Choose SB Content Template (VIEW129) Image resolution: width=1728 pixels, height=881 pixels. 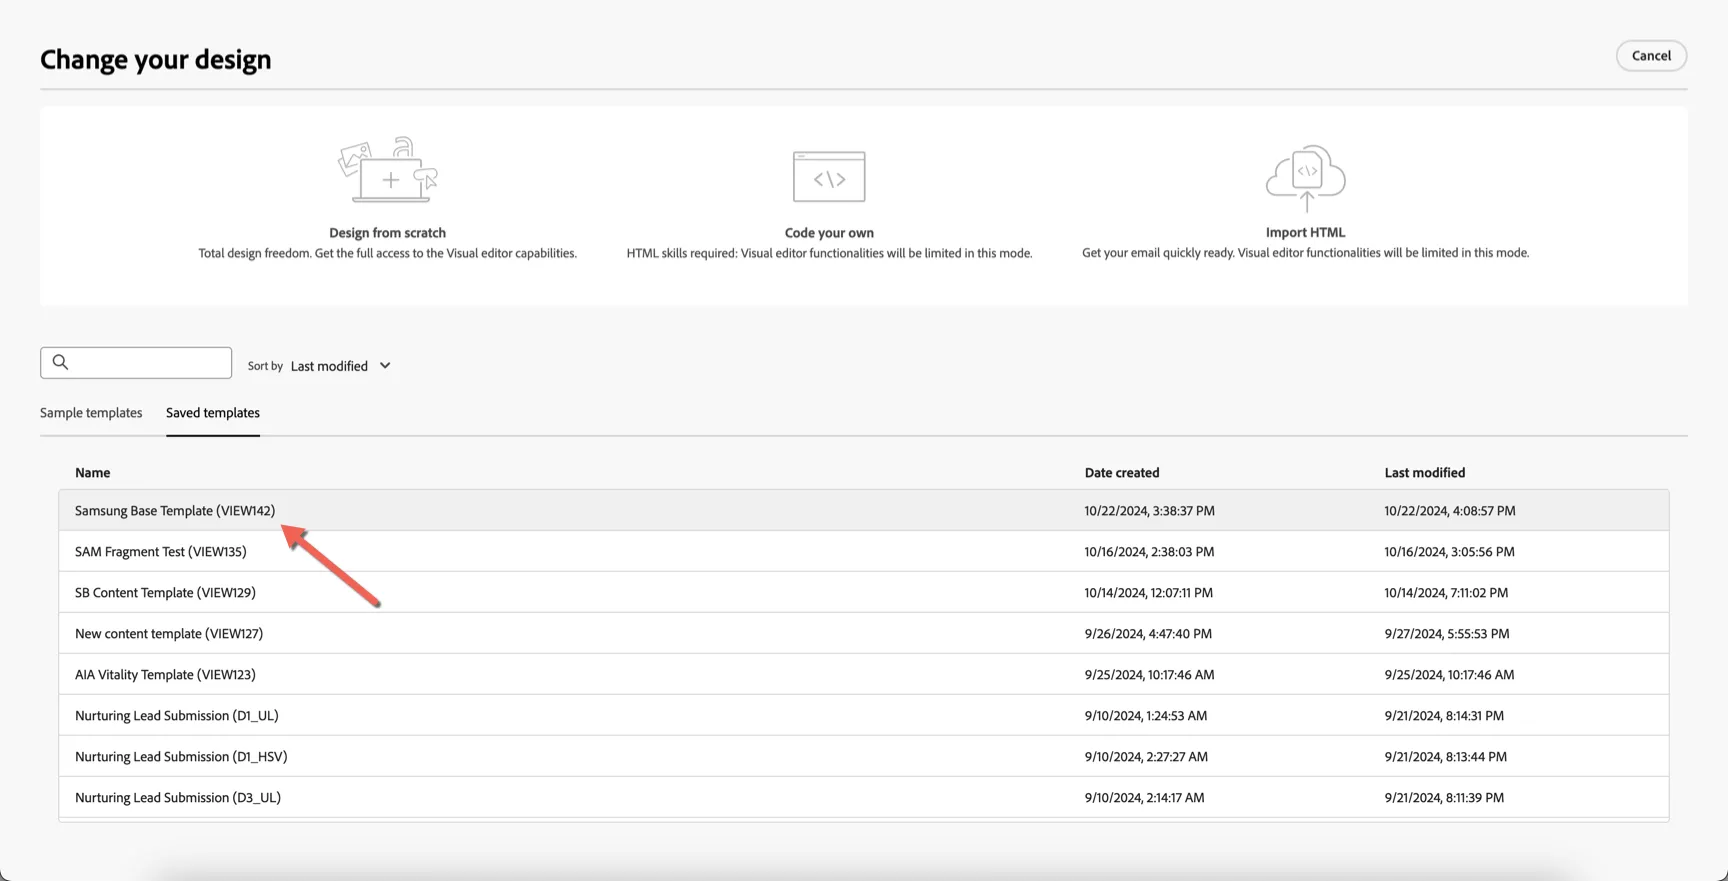point(864,593)
